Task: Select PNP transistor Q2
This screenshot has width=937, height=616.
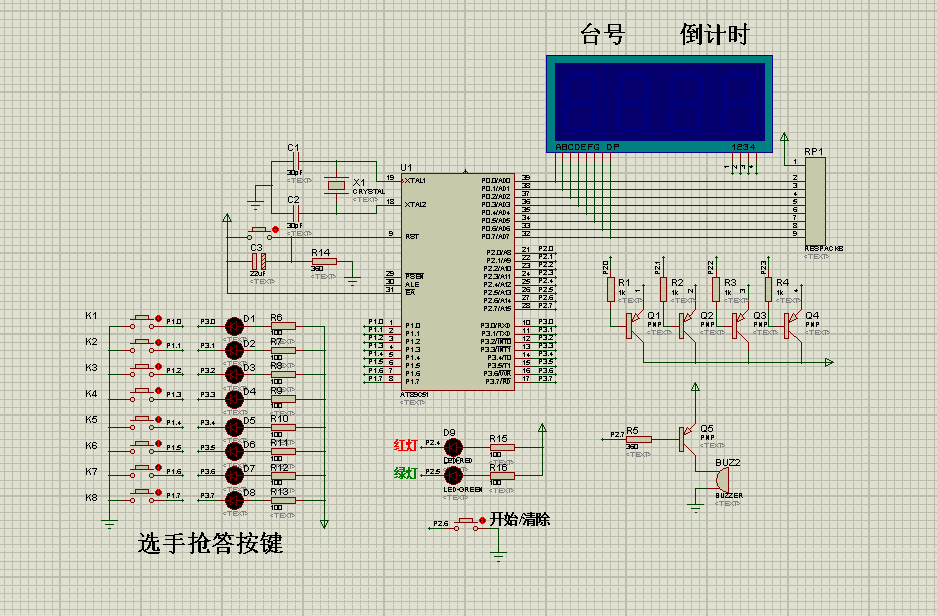Action: [x=687, y=325]
